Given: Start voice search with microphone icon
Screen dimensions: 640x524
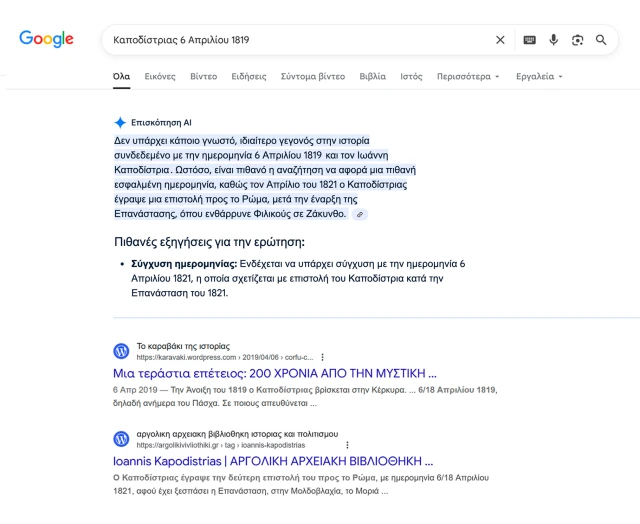Looking at the screenshot, I should point(553,40).
